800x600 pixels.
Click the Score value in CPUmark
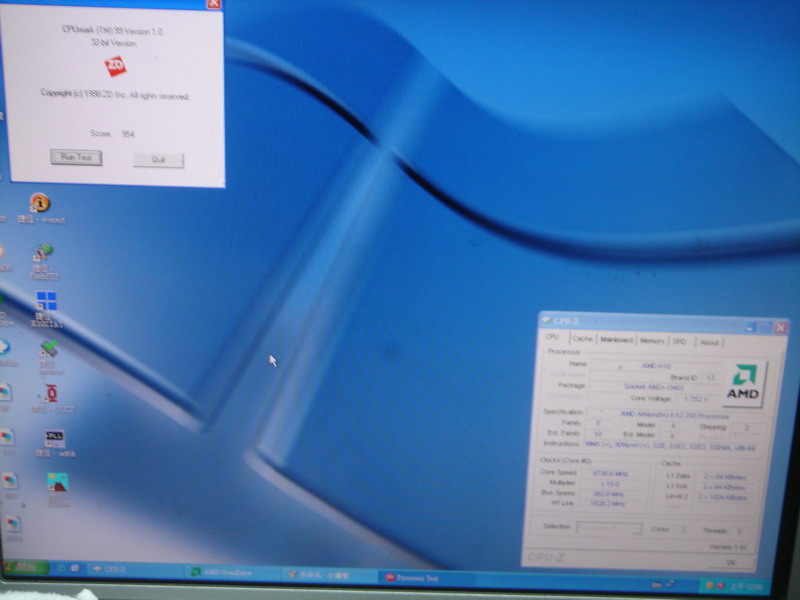coord(128,134)
